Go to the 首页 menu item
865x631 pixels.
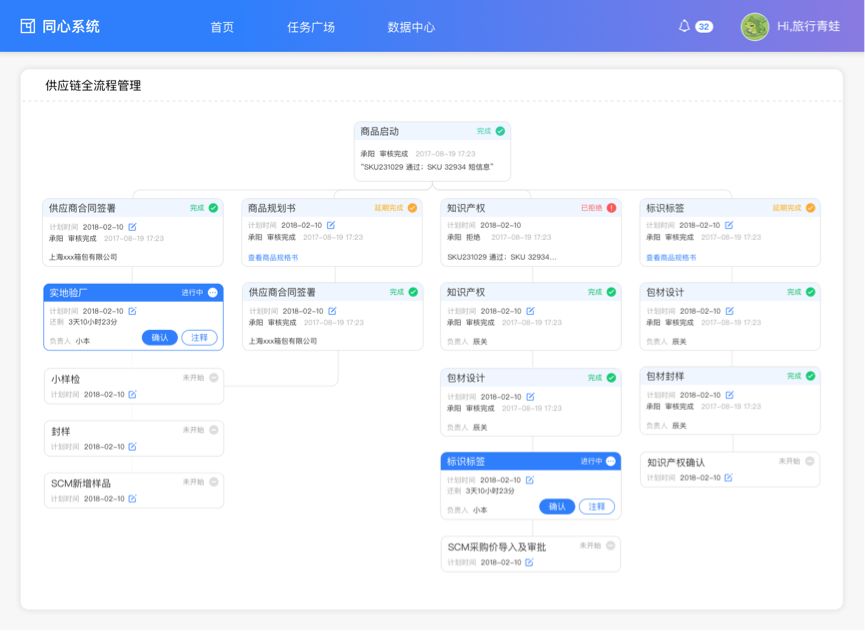click(222, 27)
